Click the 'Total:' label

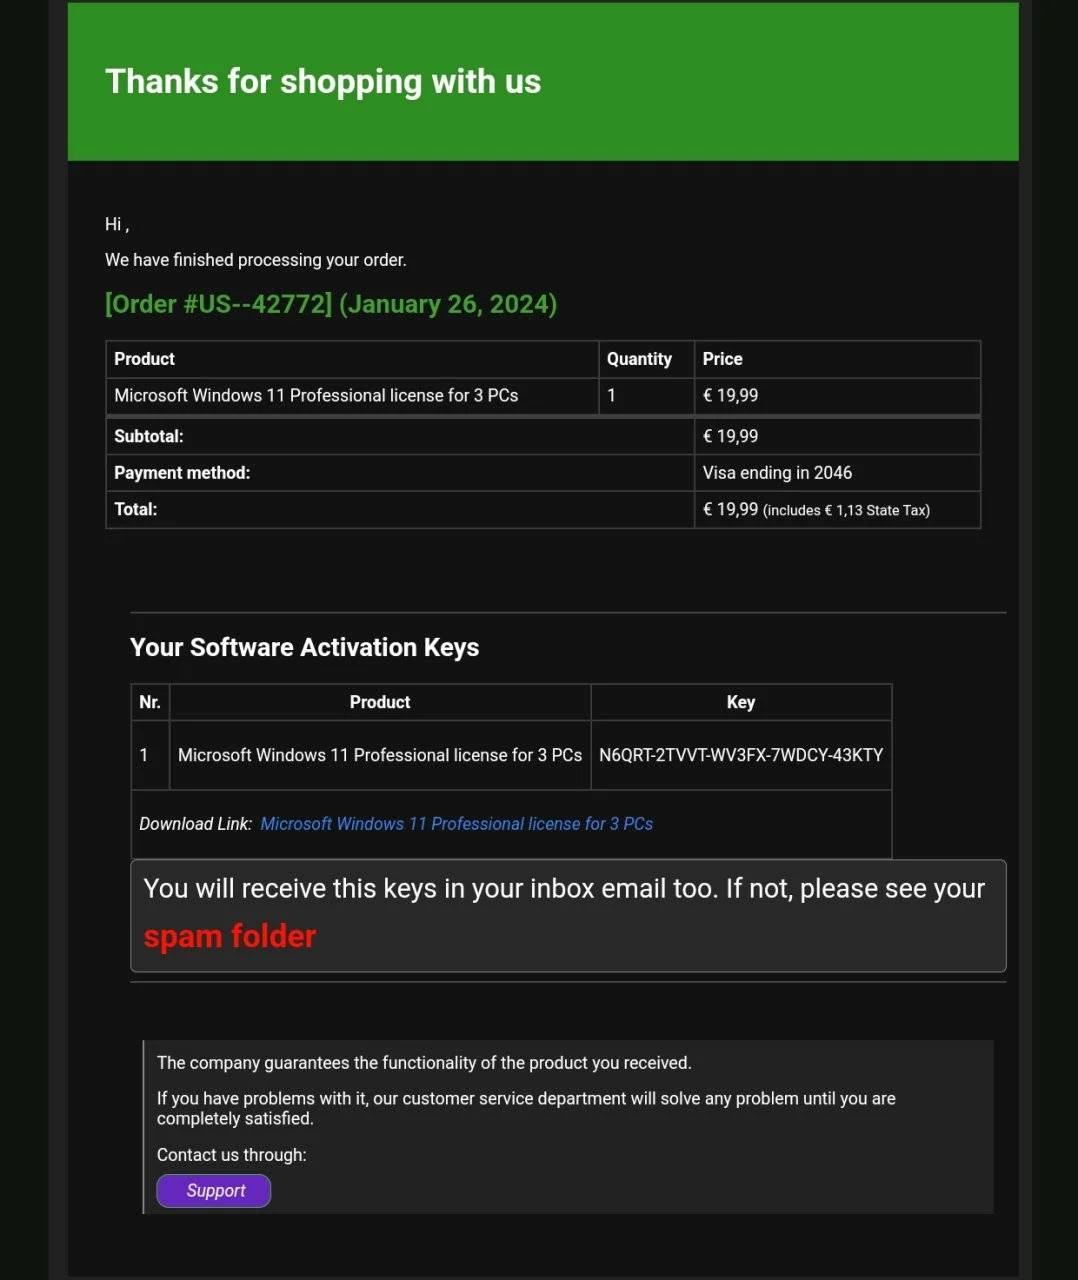[136, 509]
